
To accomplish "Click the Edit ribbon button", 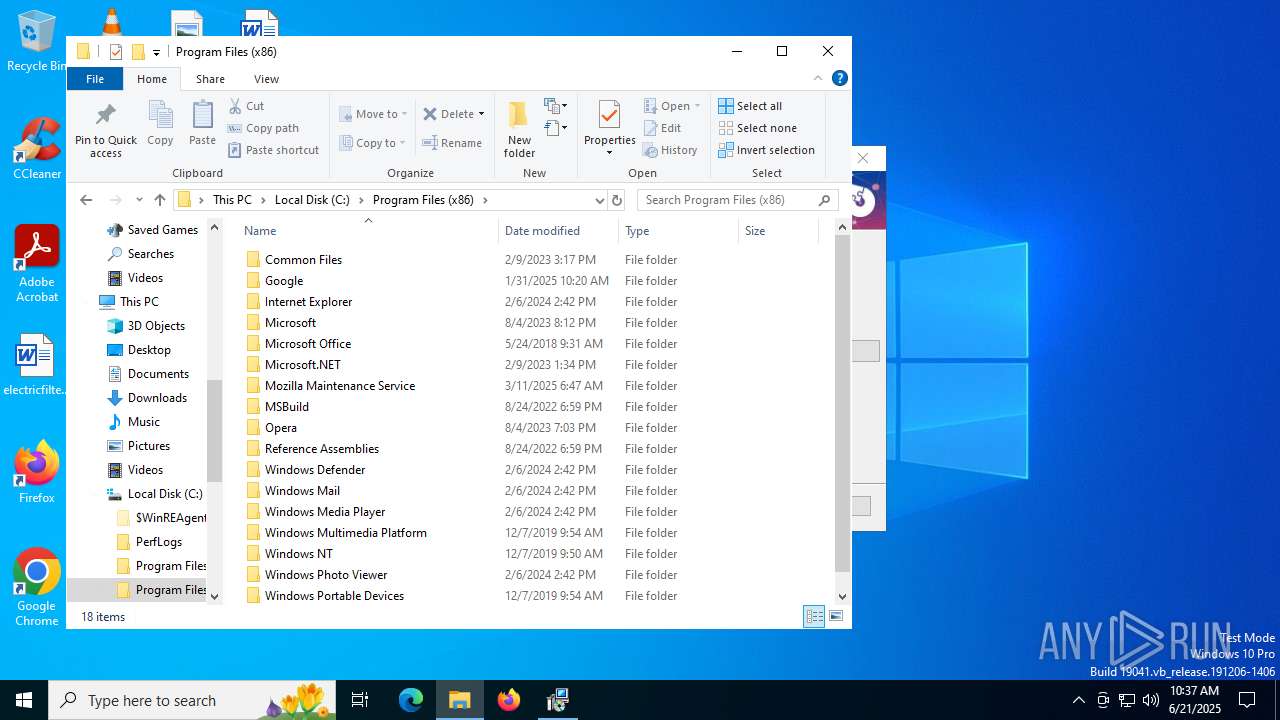I will [x=663, y=128].
